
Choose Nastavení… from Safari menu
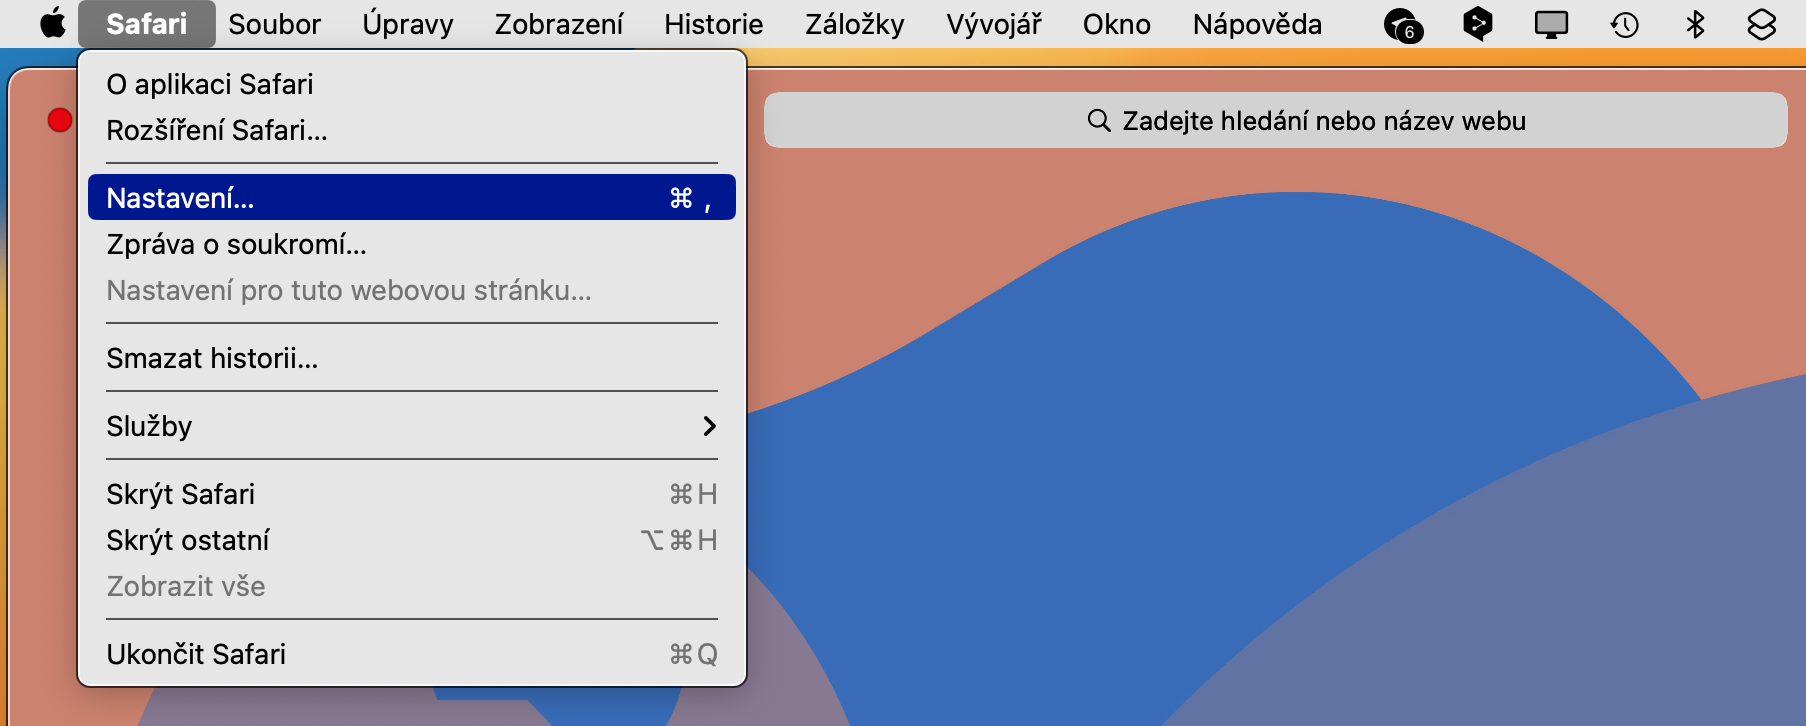411,198
